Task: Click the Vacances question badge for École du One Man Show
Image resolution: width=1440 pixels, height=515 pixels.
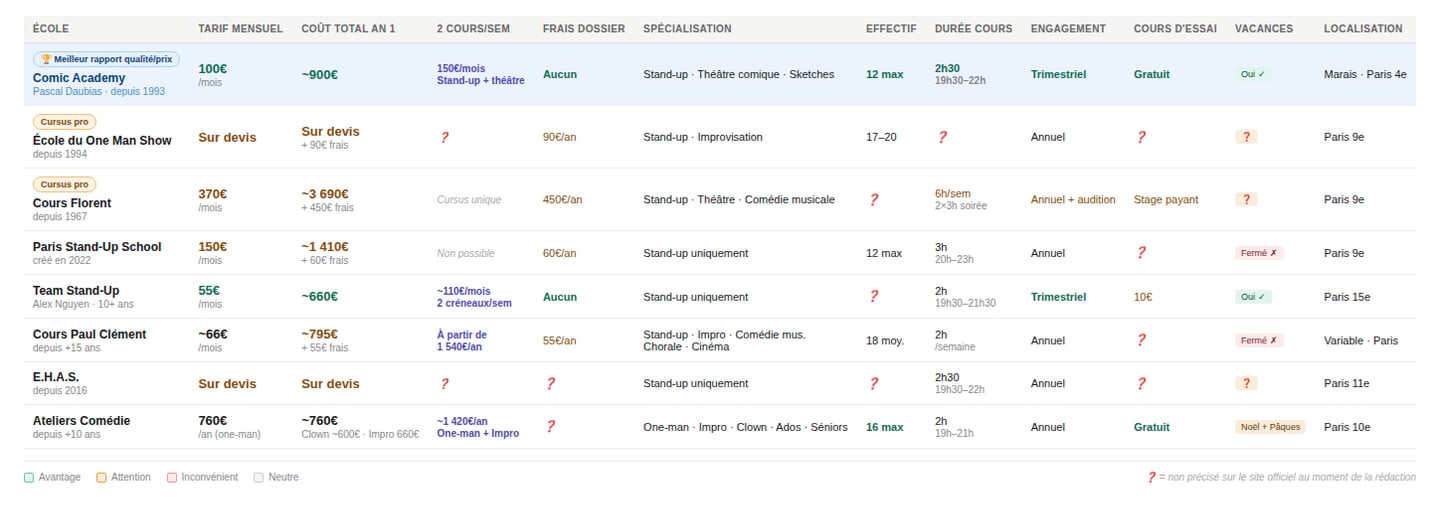Action: point(1247,137)
